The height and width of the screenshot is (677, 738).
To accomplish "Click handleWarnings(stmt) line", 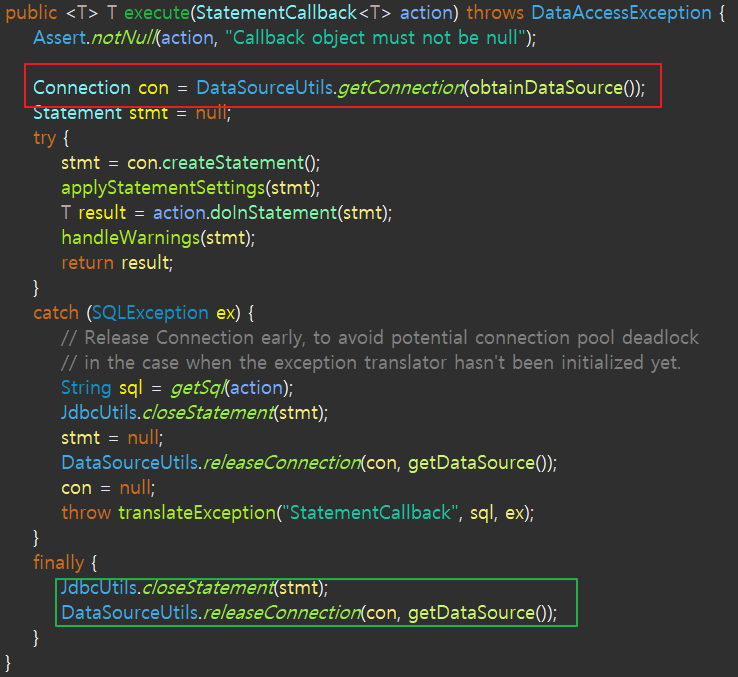I will click(x=158, y=238).
